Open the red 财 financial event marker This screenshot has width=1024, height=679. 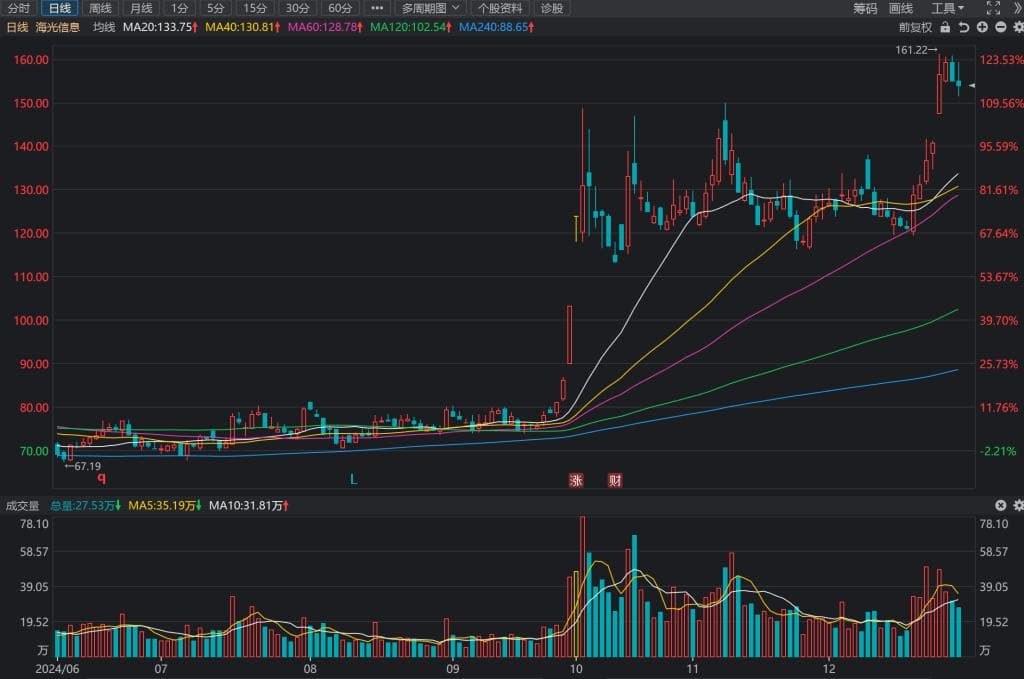tap(615, 481)
